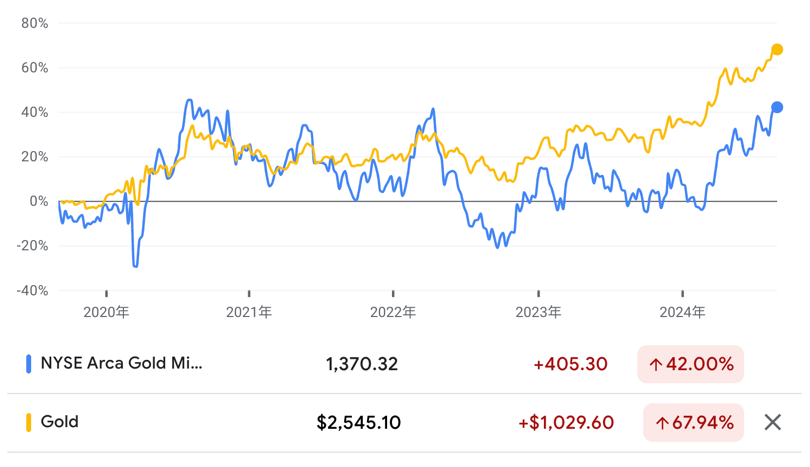Screen dimensions: 810x467
Task: Click the +$1,029.60 change value
Action: point(566,423)
